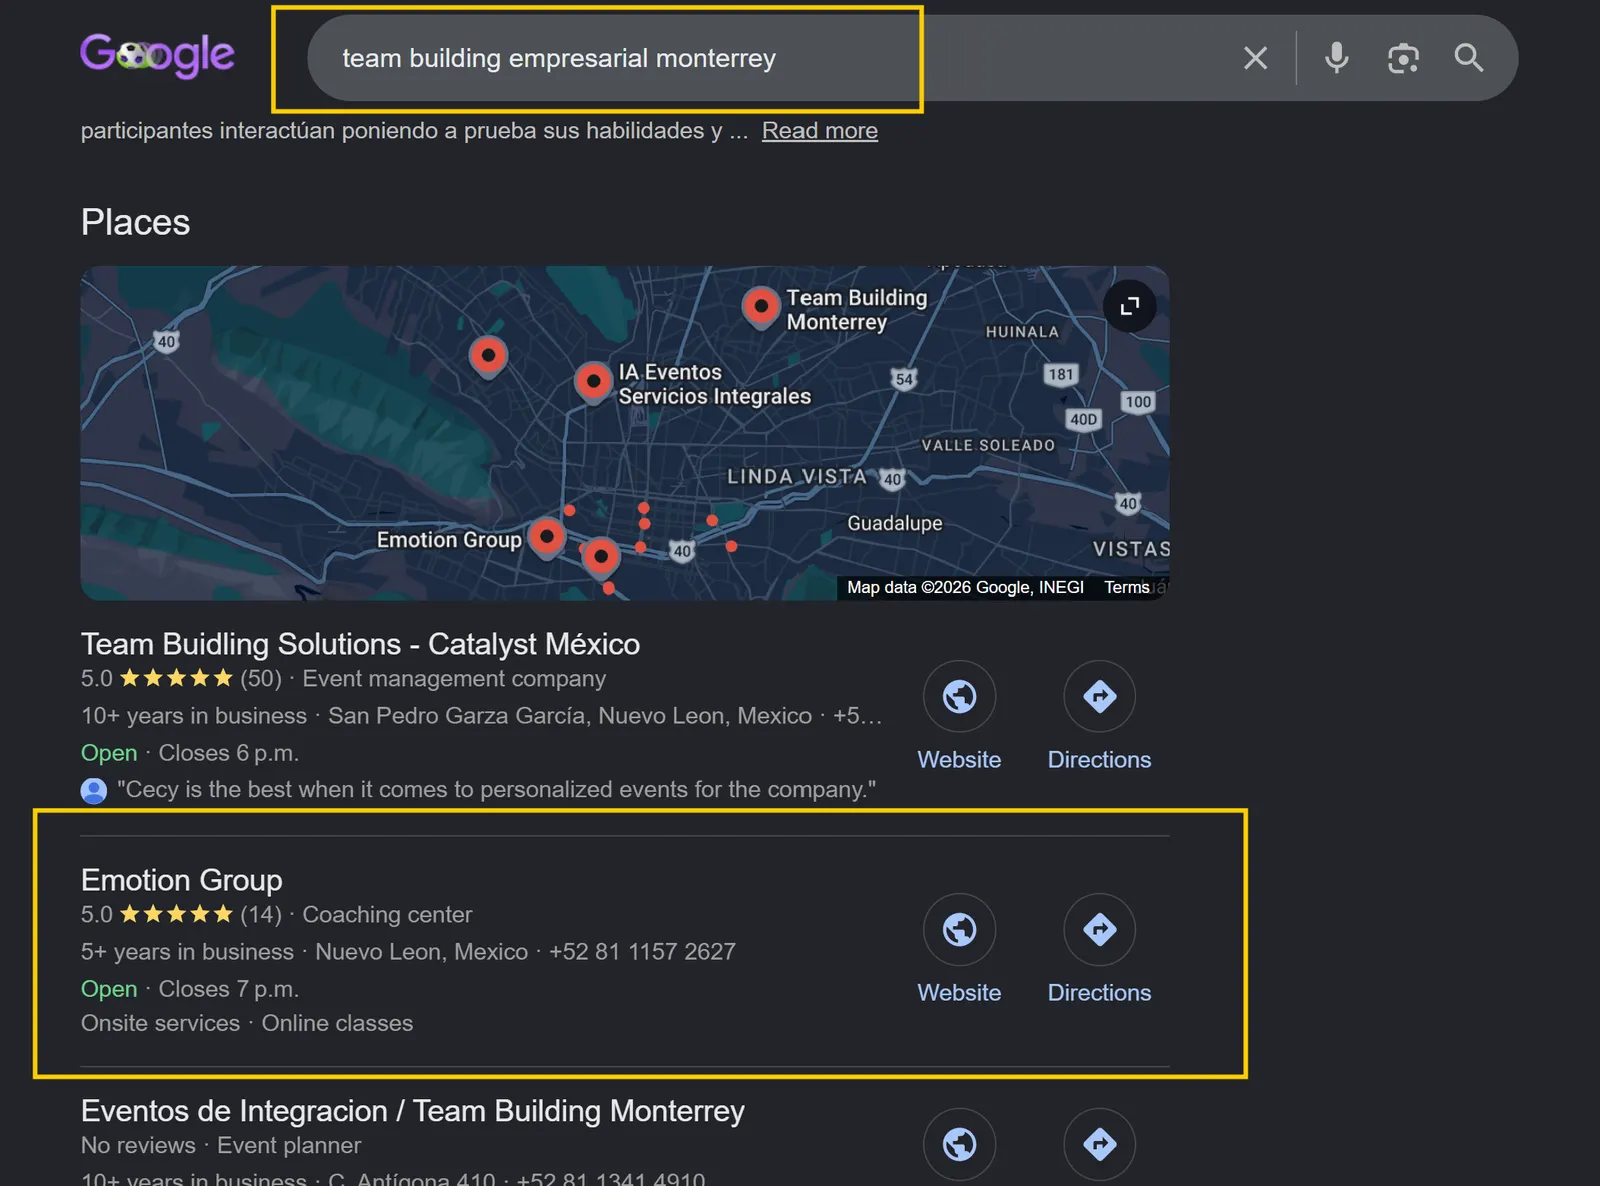Get Directions to Eventos de Integracion
The image size is (1600, 1186).
coord(1099,1144)
